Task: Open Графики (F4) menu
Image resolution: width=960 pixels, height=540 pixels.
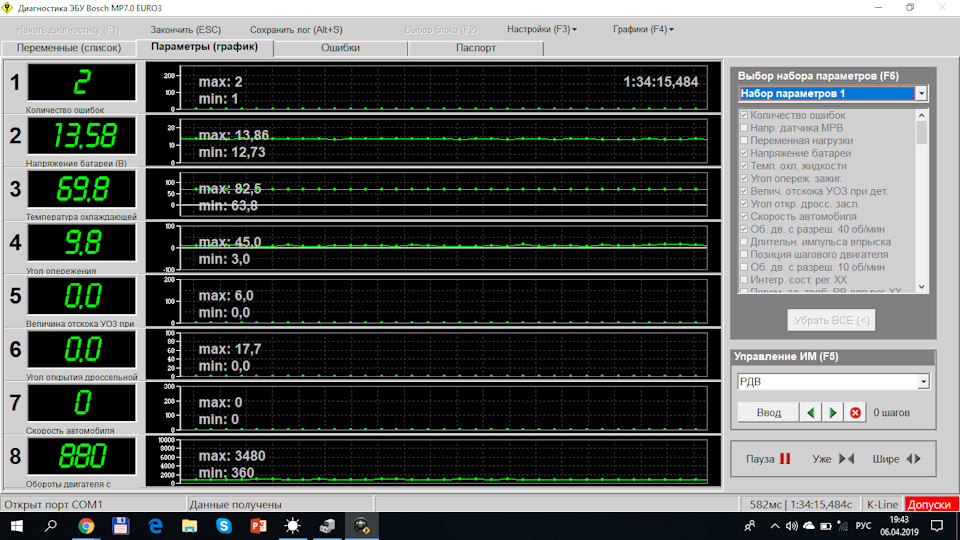Action: (x=643, y=29)
